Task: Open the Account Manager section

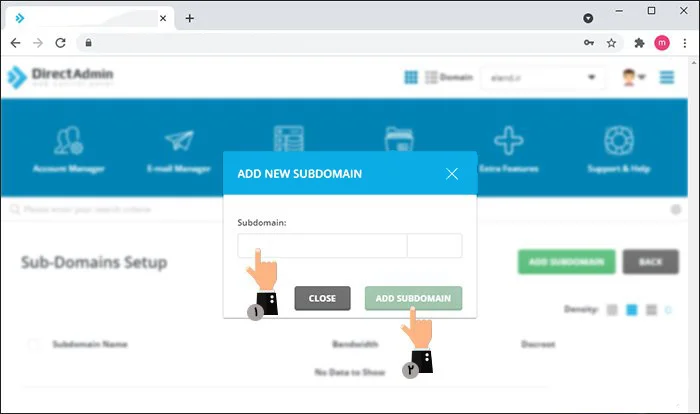Action: (x=69, y=148)
